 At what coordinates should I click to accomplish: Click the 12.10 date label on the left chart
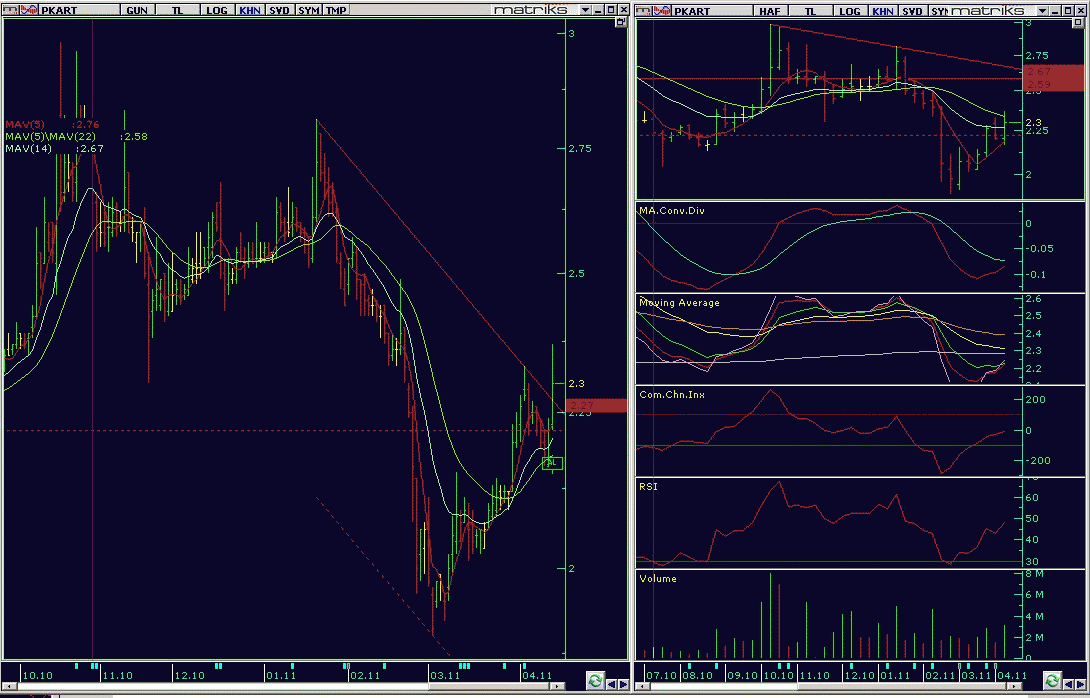(x=190, y=675)
